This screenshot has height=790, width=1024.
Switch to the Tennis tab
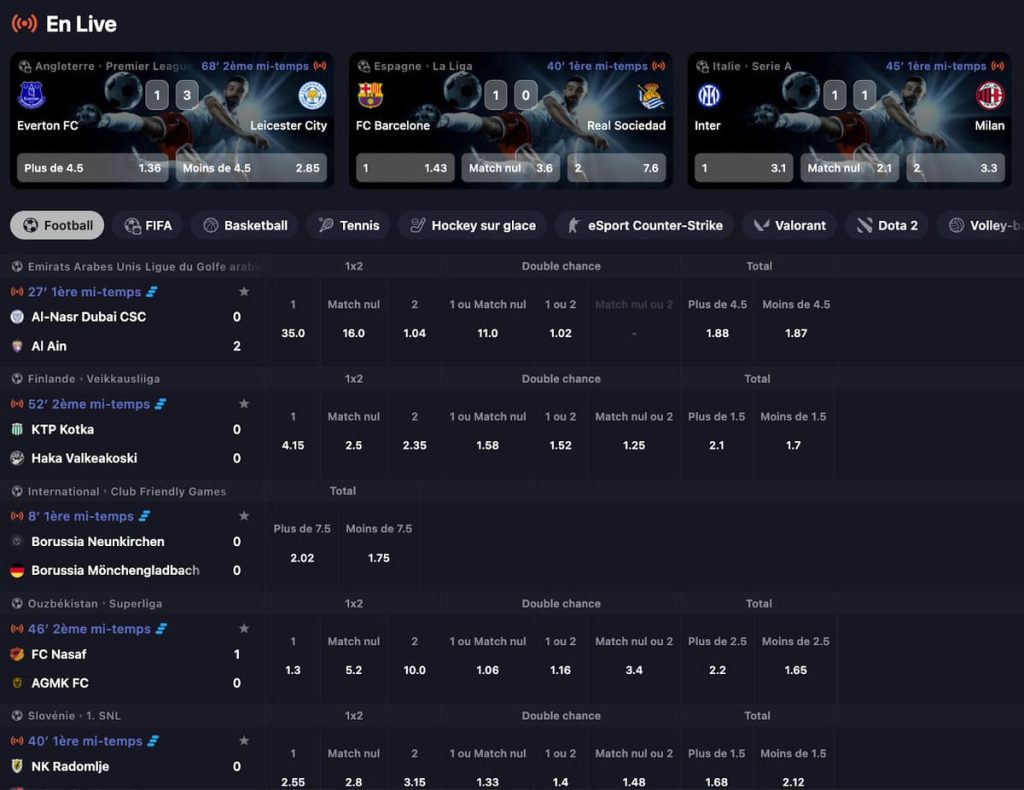[x=348, y=225]
